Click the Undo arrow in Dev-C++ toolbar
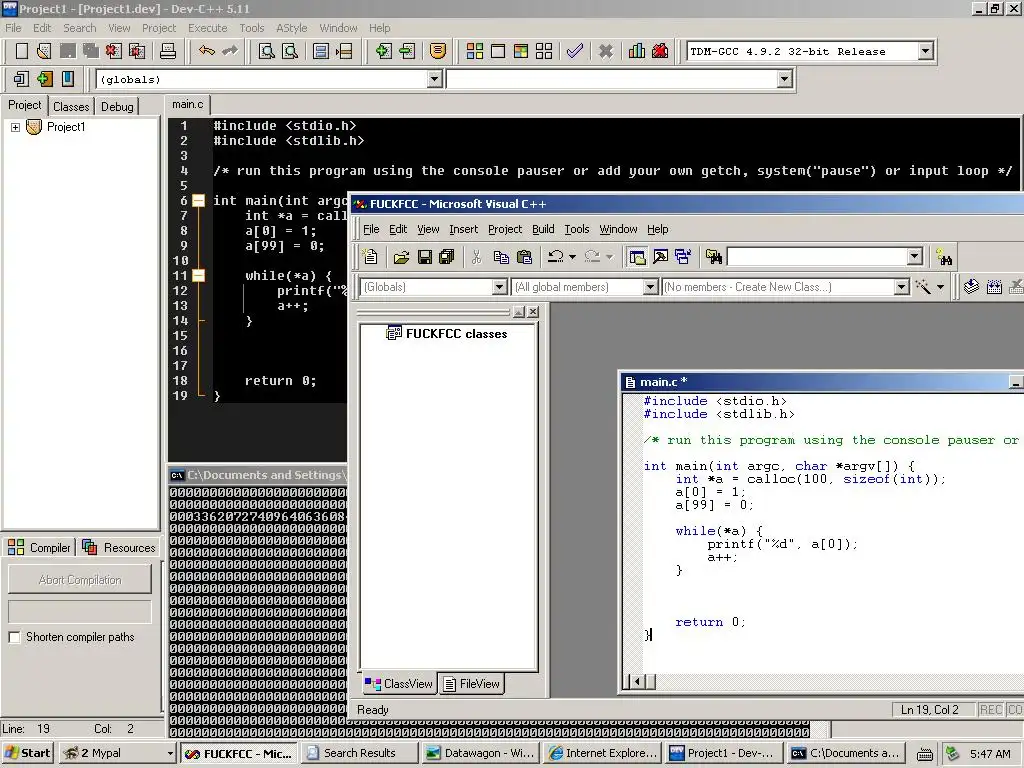 coord(207,51)
